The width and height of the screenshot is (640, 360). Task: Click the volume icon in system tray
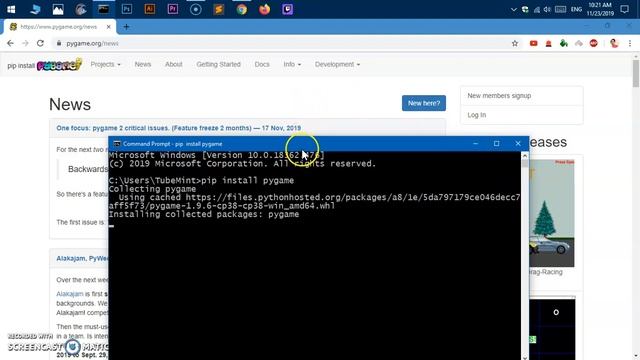pyautogui.click(x=547, y=9)
